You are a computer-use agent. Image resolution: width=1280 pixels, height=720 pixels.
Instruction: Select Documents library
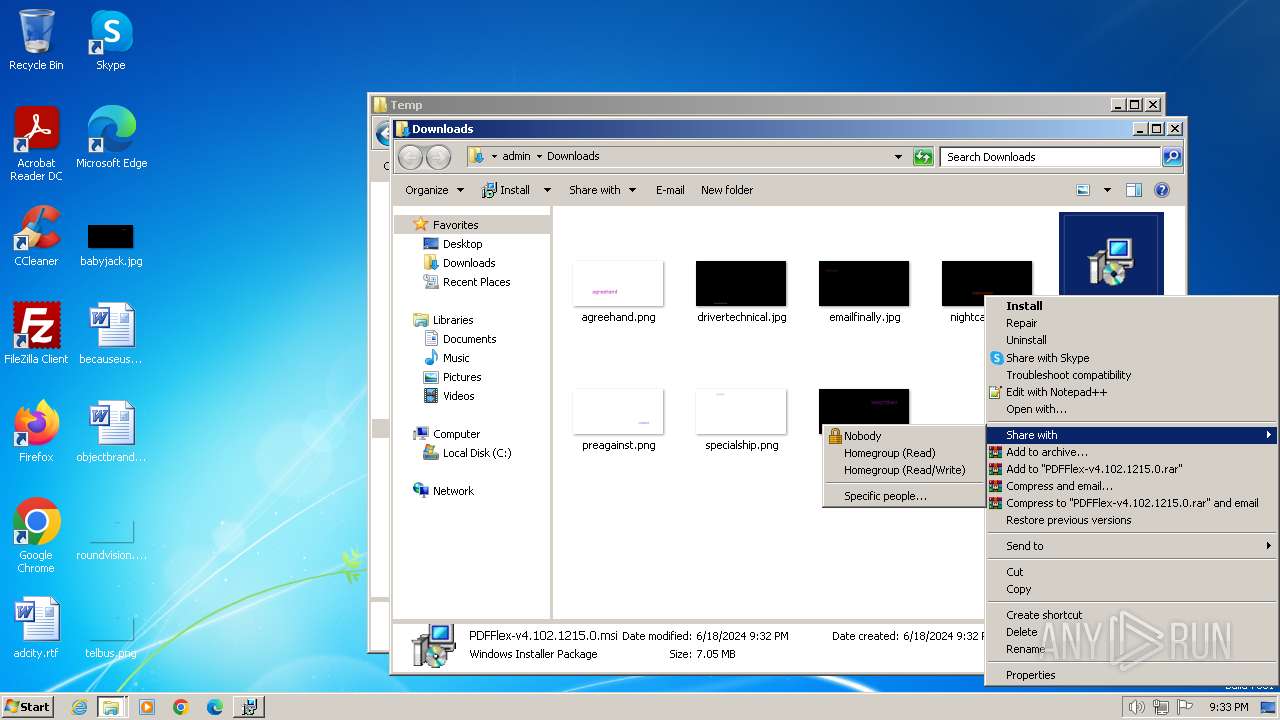[x=469, y=339]
